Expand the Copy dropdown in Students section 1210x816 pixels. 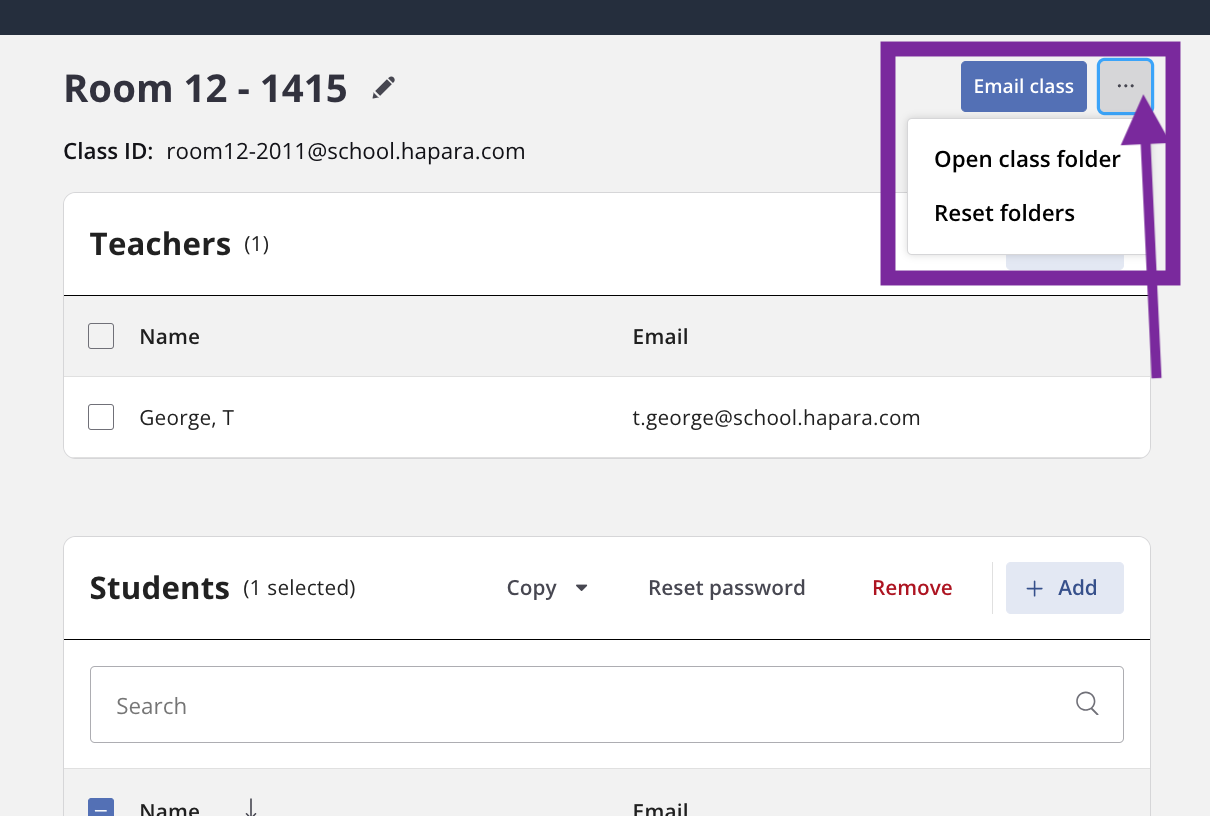(x=545, y=588)
